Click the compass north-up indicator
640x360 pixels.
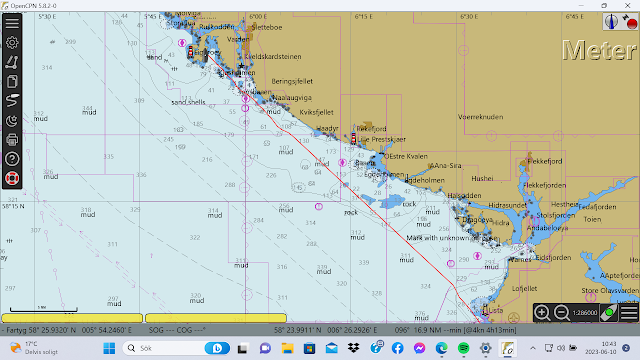(611, 22)
